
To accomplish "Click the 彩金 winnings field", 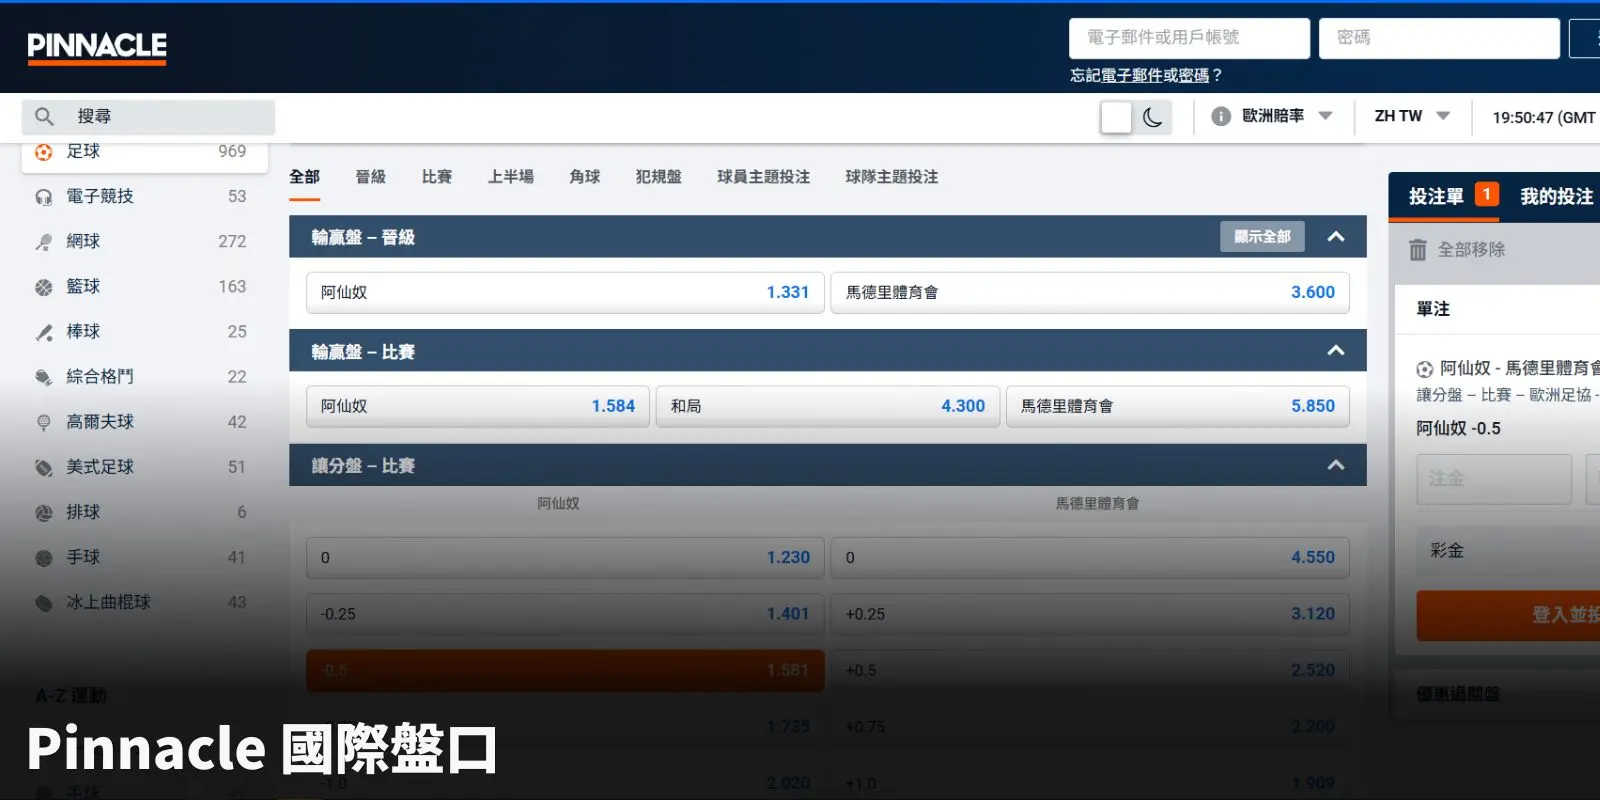I will [1508, 551].
